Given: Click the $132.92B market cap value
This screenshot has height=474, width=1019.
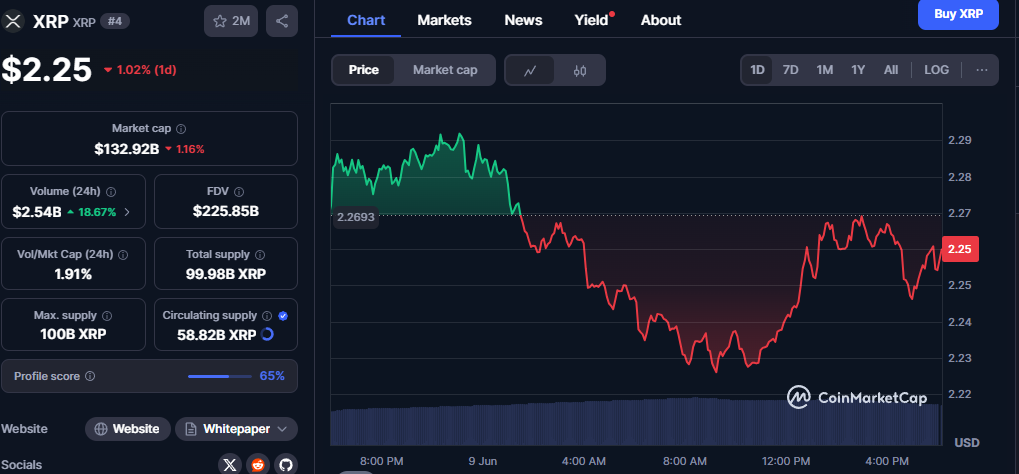Looking at the screenshot, I should [127, 149].
